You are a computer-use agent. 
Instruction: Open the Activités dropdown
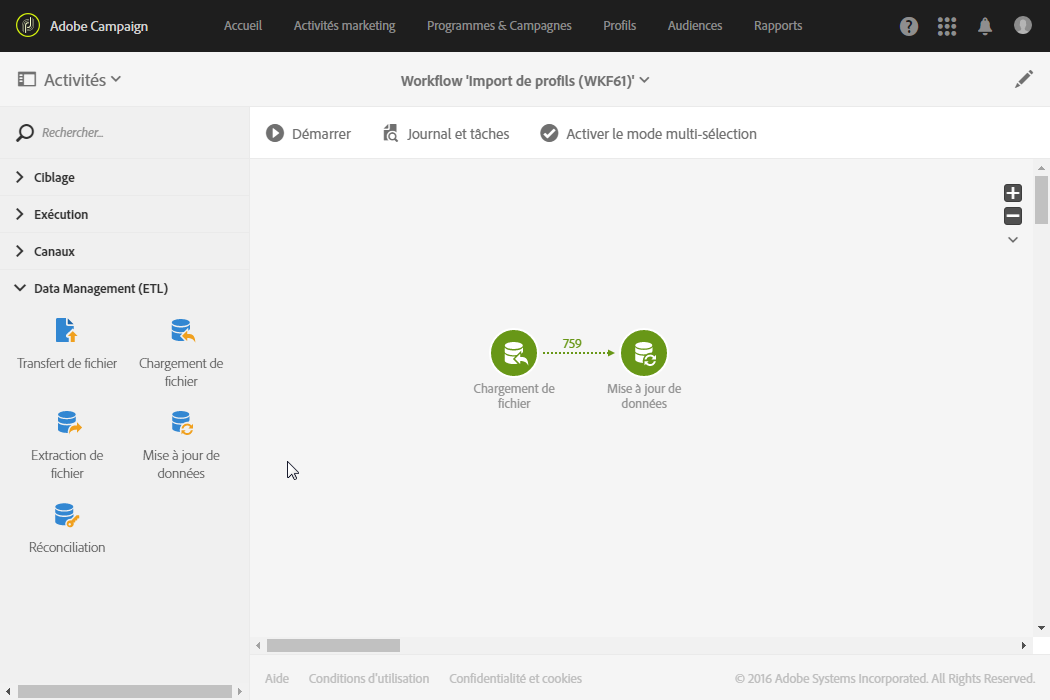82,80
